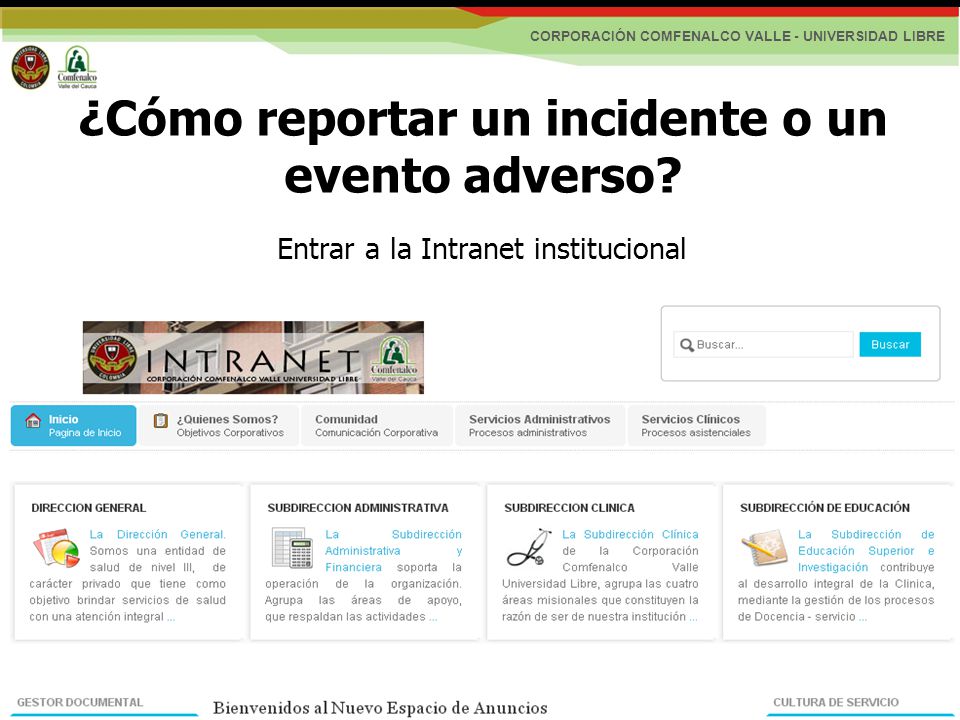Click the INTRANET banner image

coord(253,358)
